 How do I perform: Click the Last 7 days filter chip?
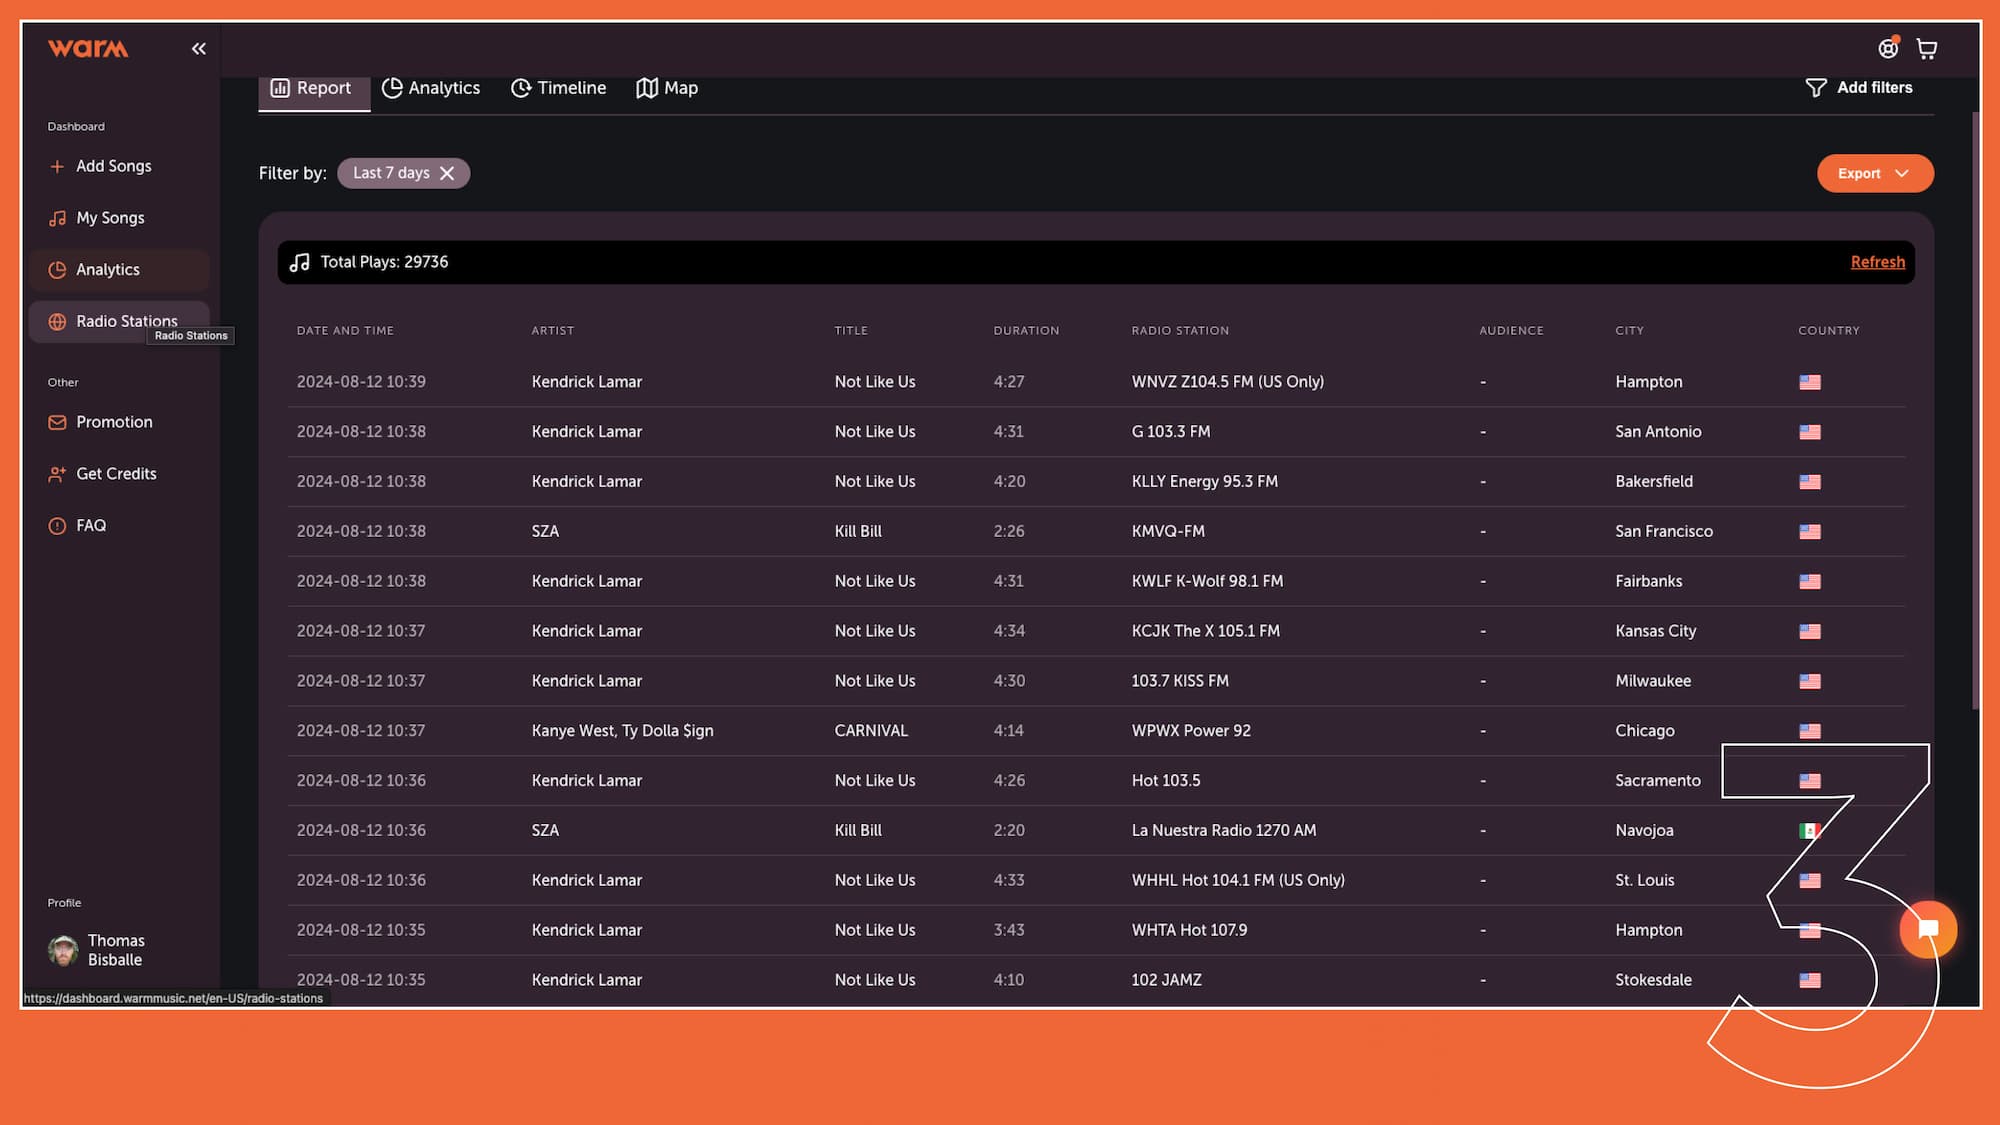(403, 173)
